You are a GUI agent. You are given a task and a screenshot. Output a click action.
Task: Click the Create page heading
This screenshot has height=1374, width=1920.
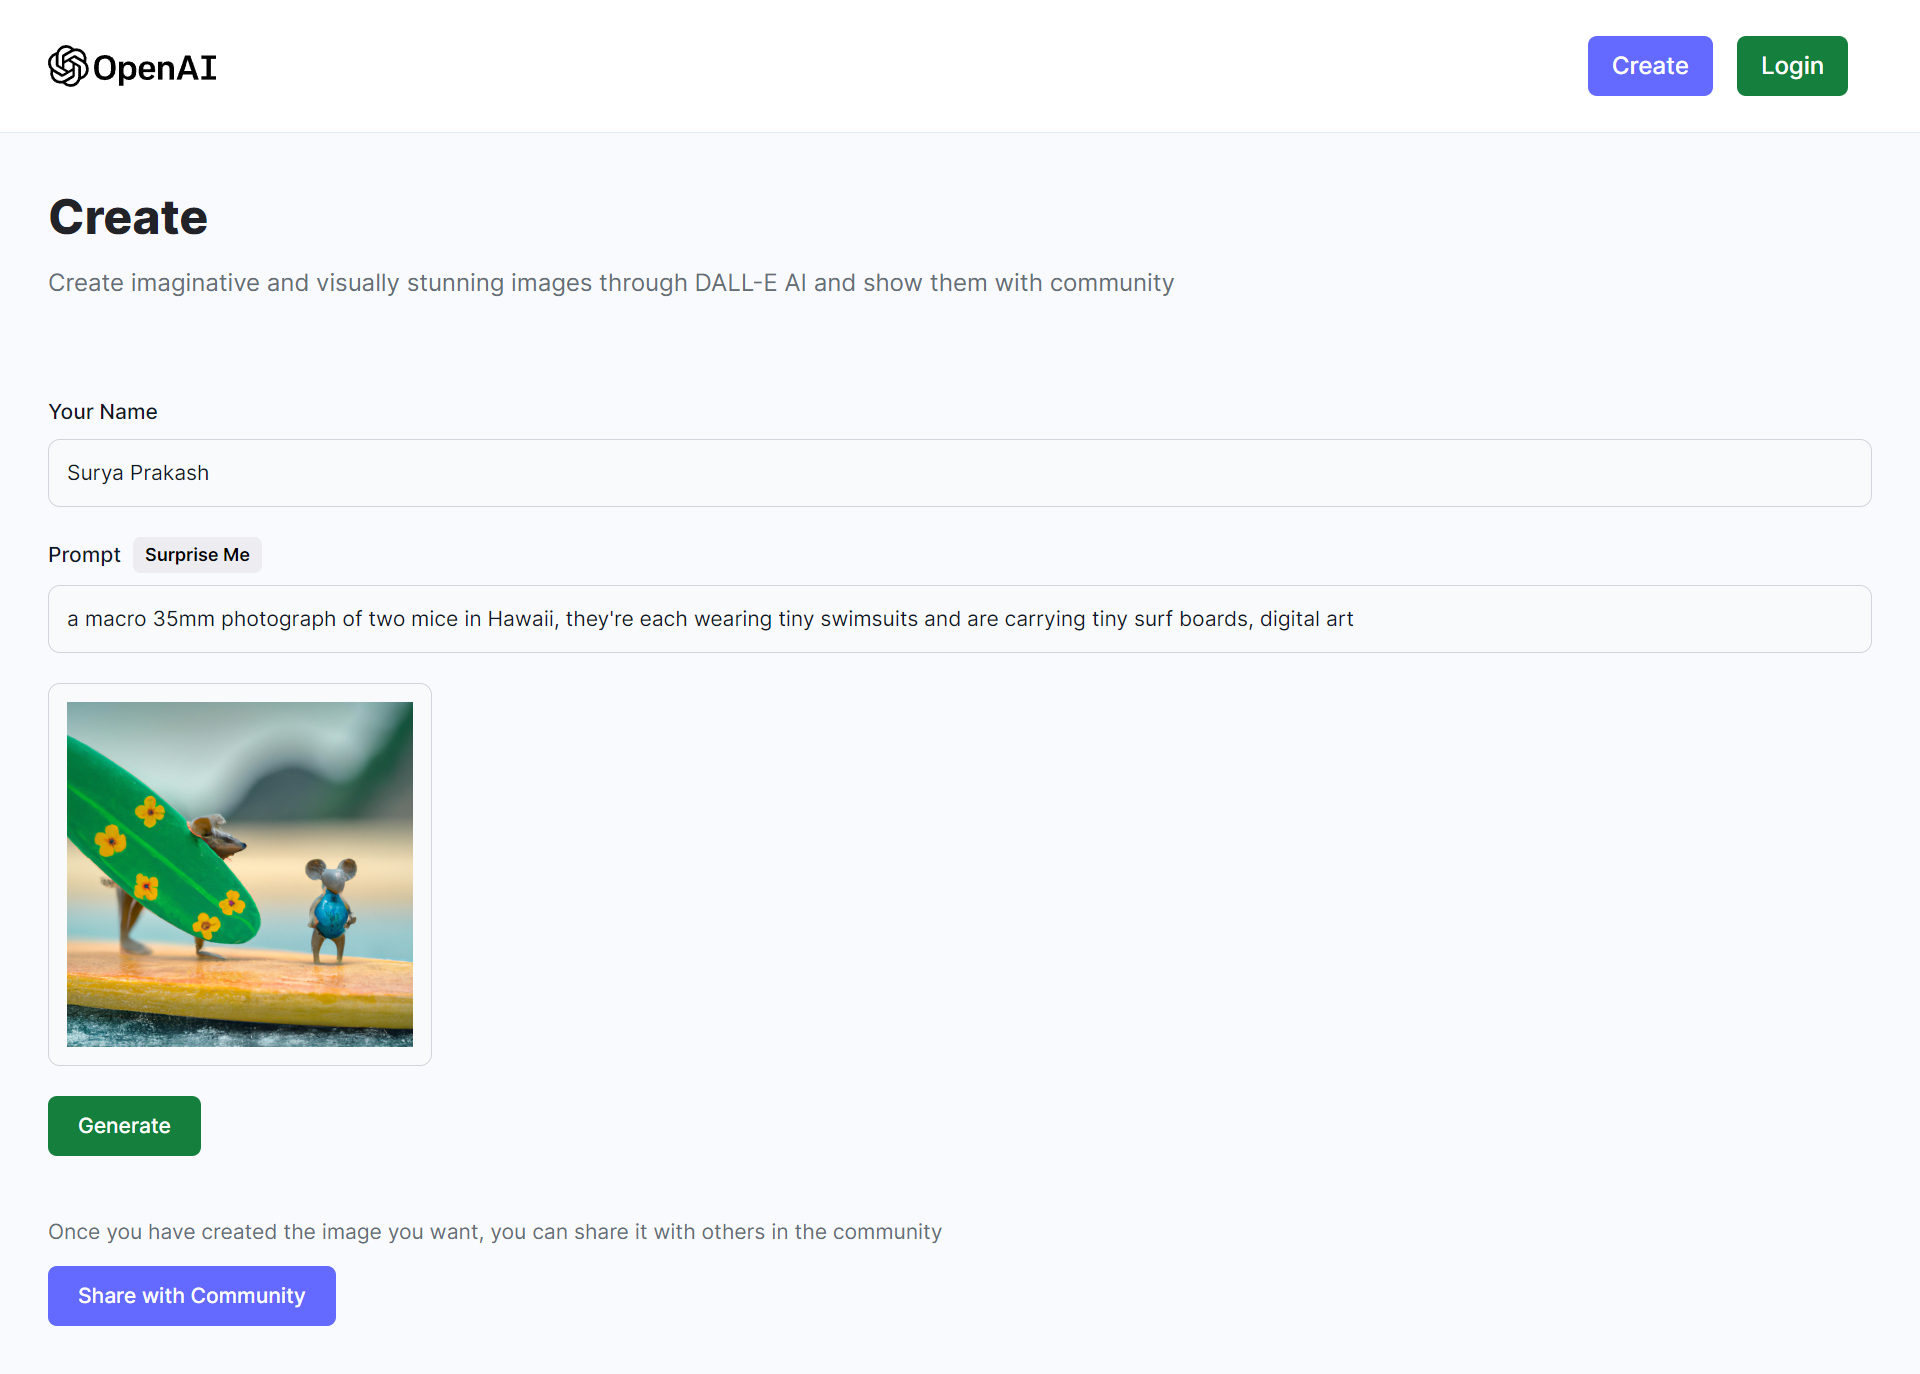click(128, 217)
